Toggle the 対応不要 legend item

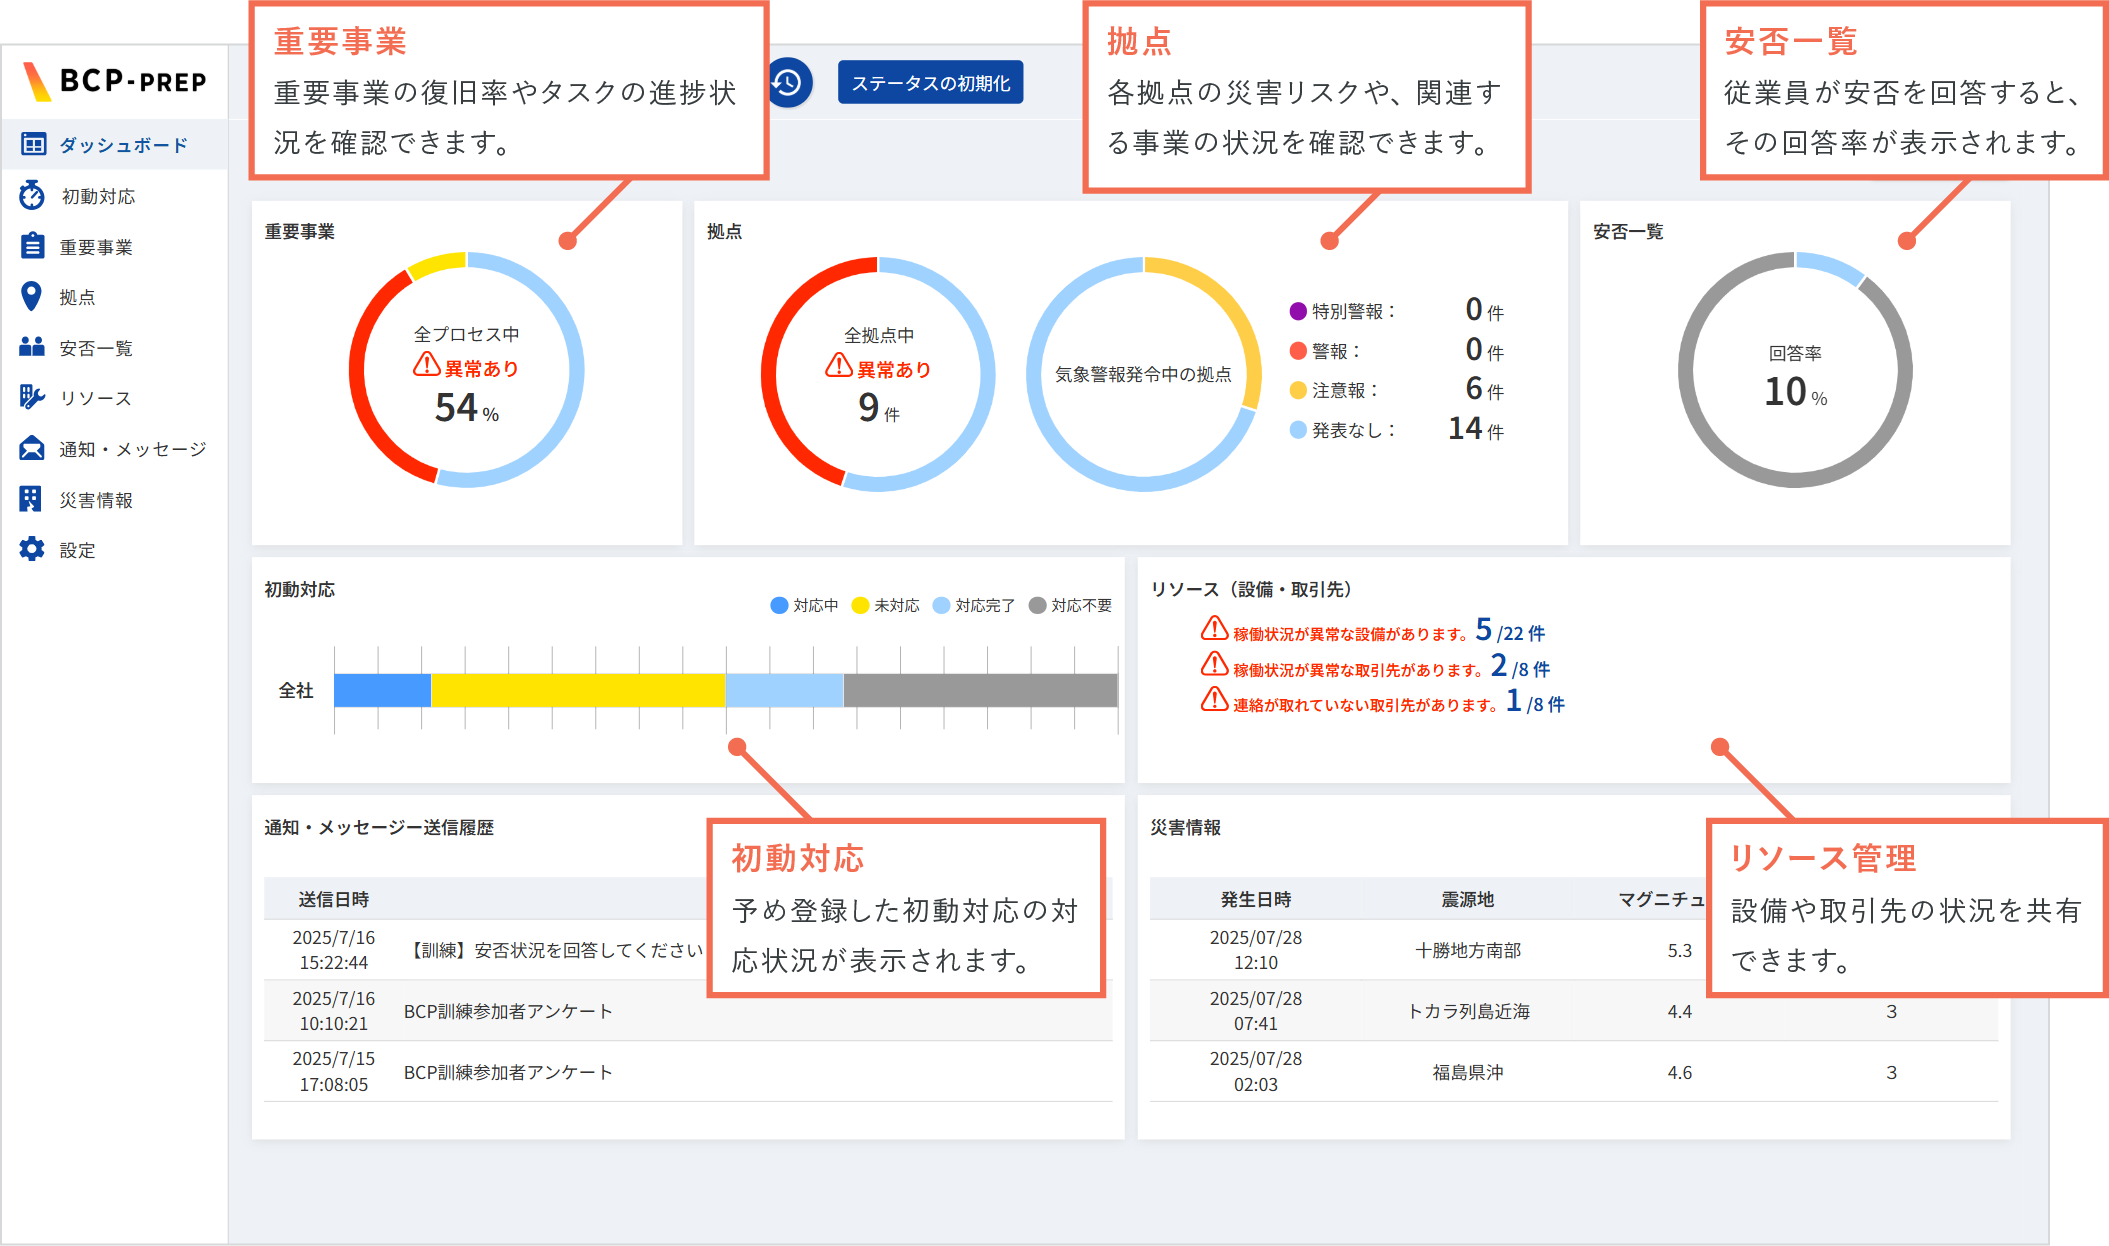tap(1071, 606)
